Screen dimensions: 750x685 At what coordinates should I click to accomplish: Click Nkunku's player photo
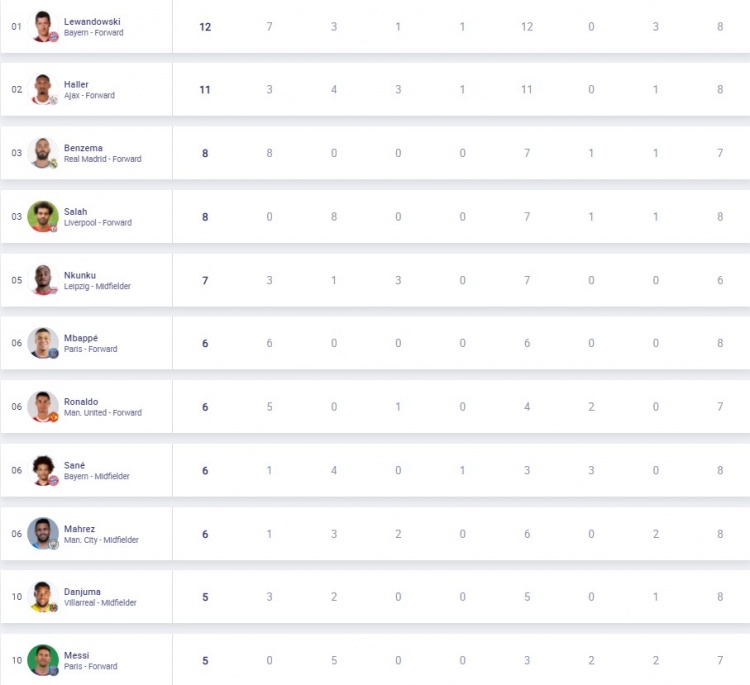click(x=43, y=280)
